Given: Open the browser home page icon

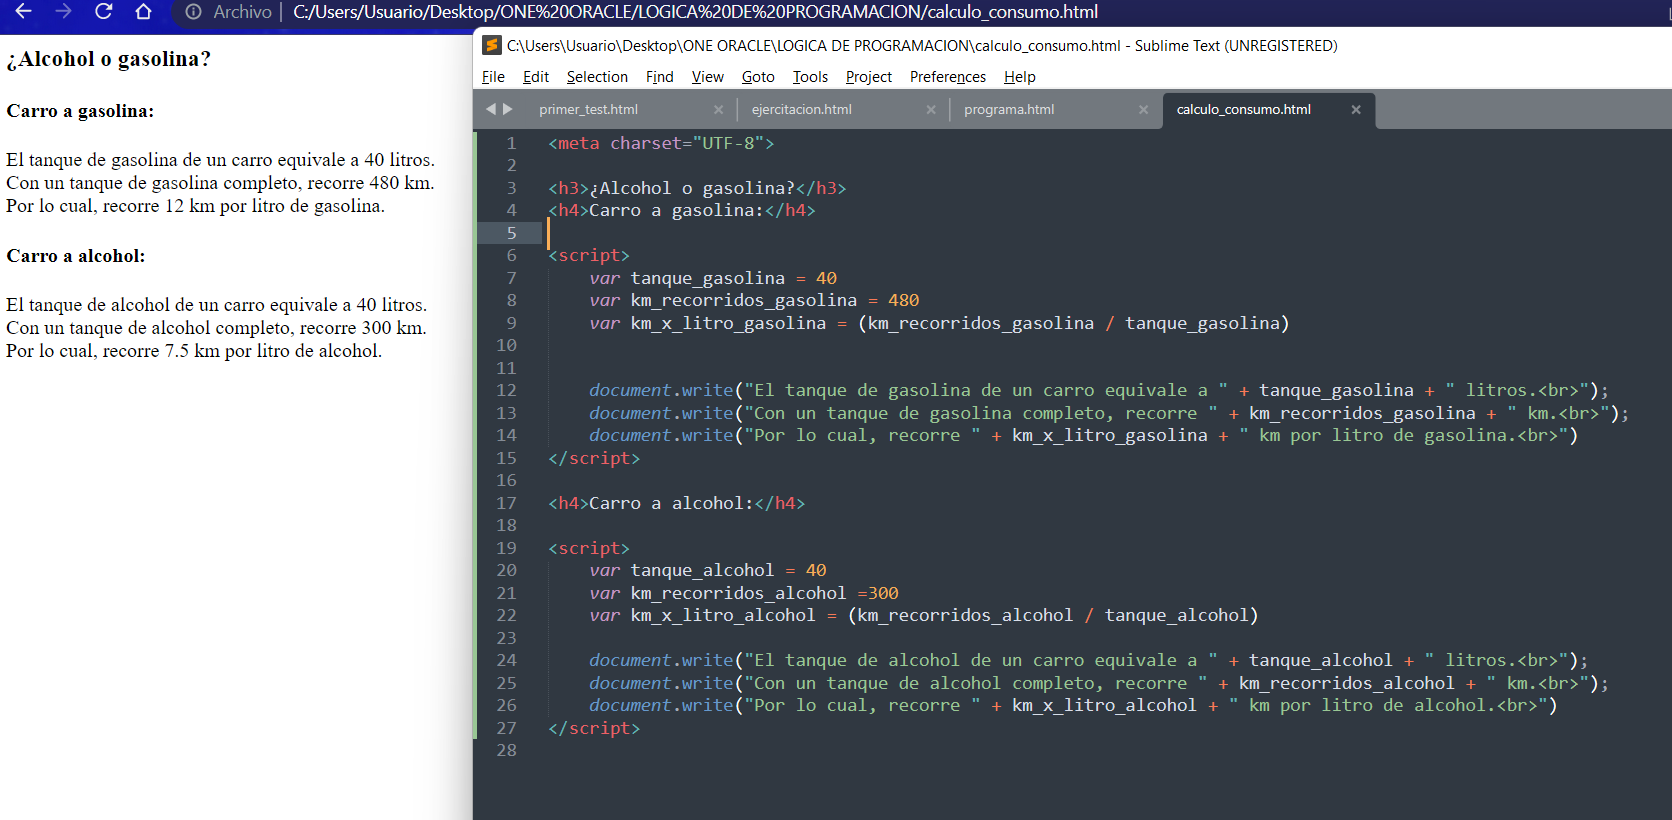Looking at the screenshot, I should pos(143,11).
